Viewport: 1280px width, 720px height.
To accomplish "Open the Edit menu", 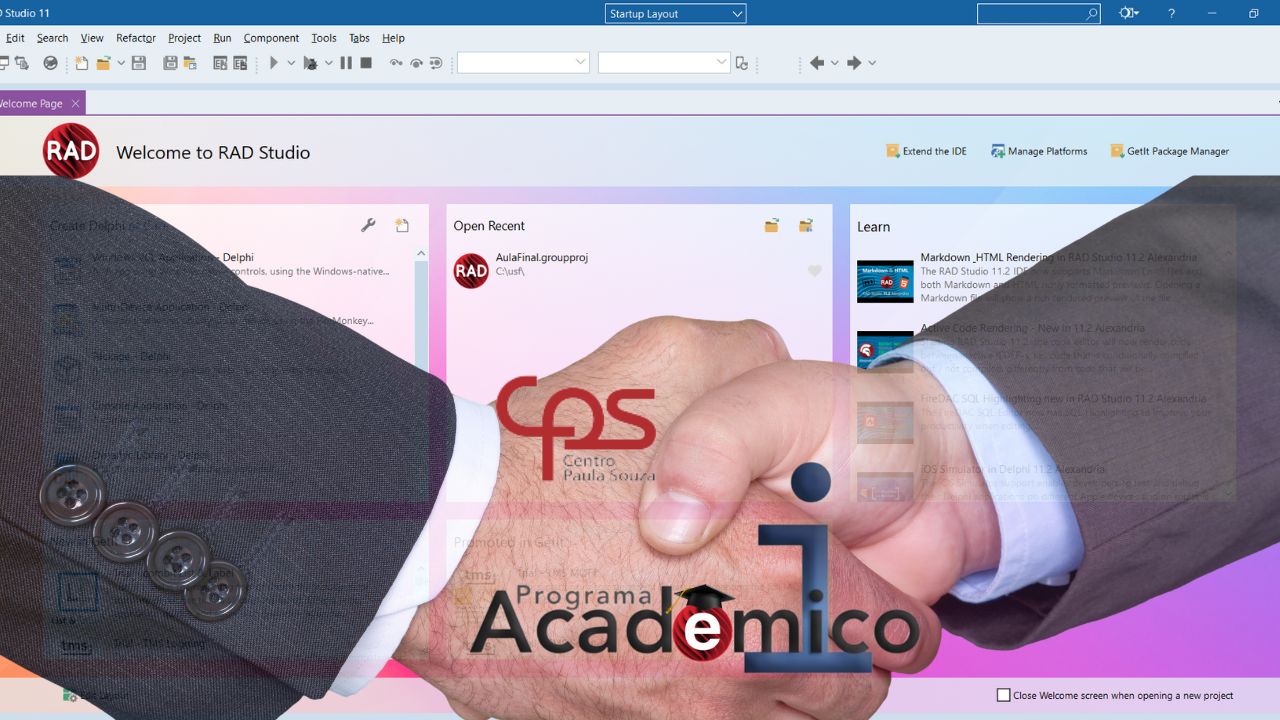I will (15, 38).
